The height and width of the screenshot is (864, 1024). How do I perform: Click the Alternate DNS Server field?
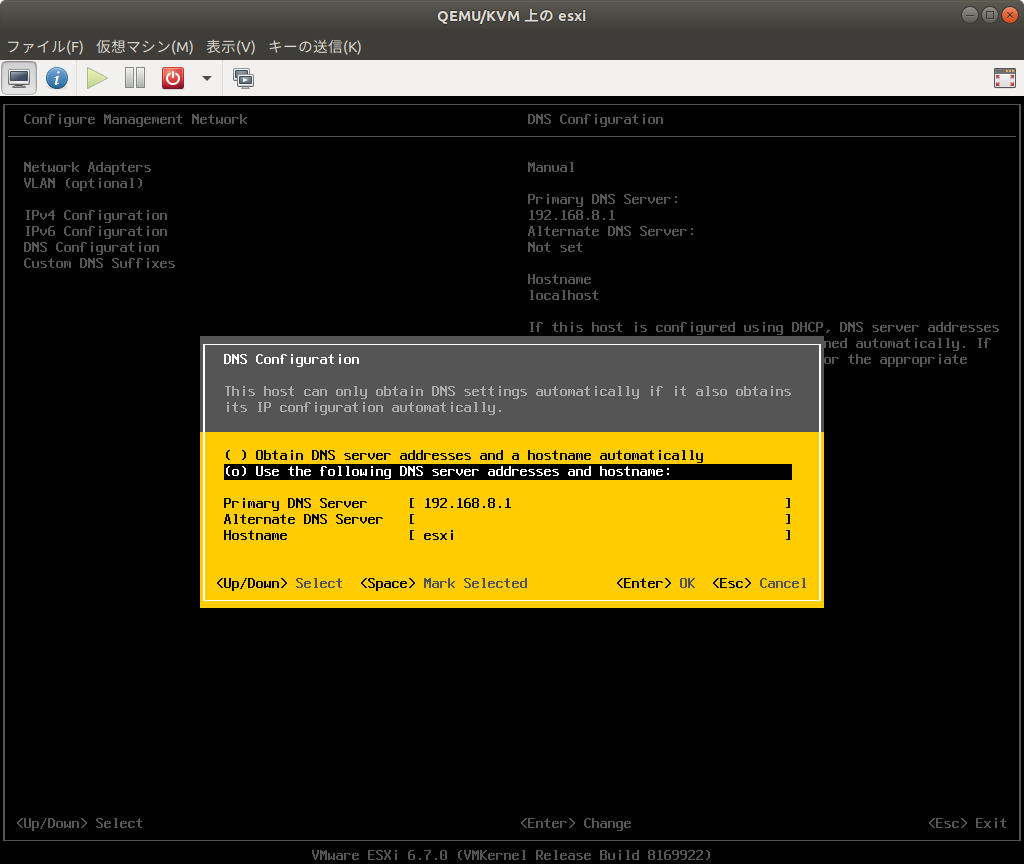(x=600, y=519)
